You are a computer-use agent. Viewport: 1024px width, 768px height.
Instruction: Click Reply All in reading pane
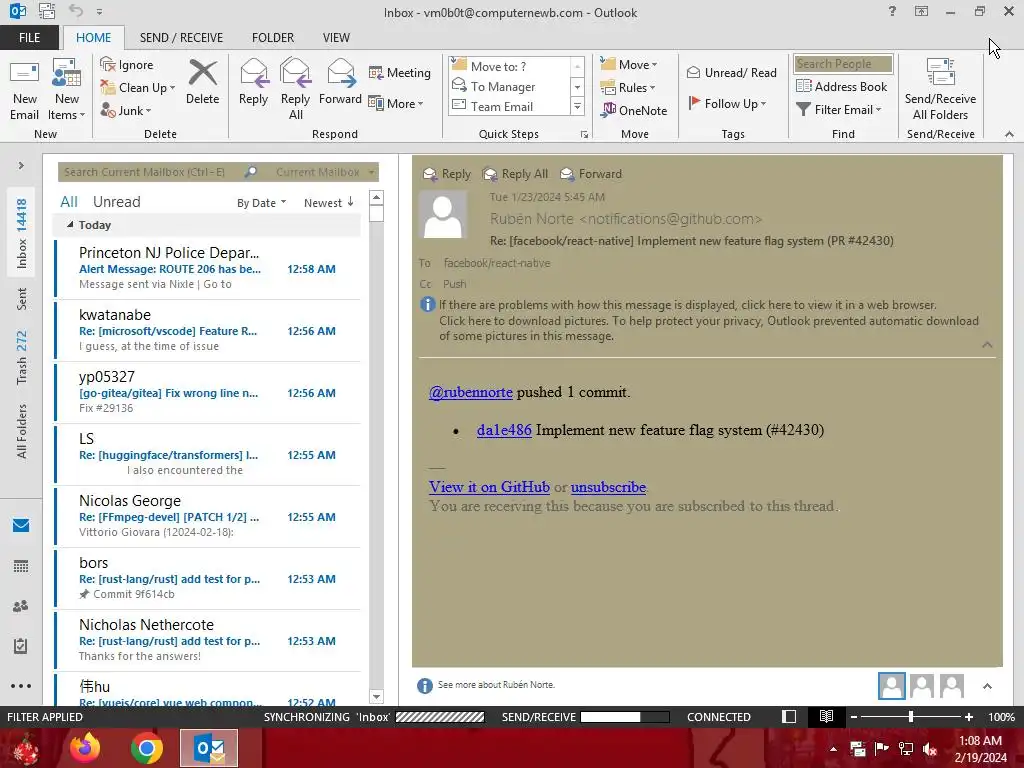tap(515, 174)
